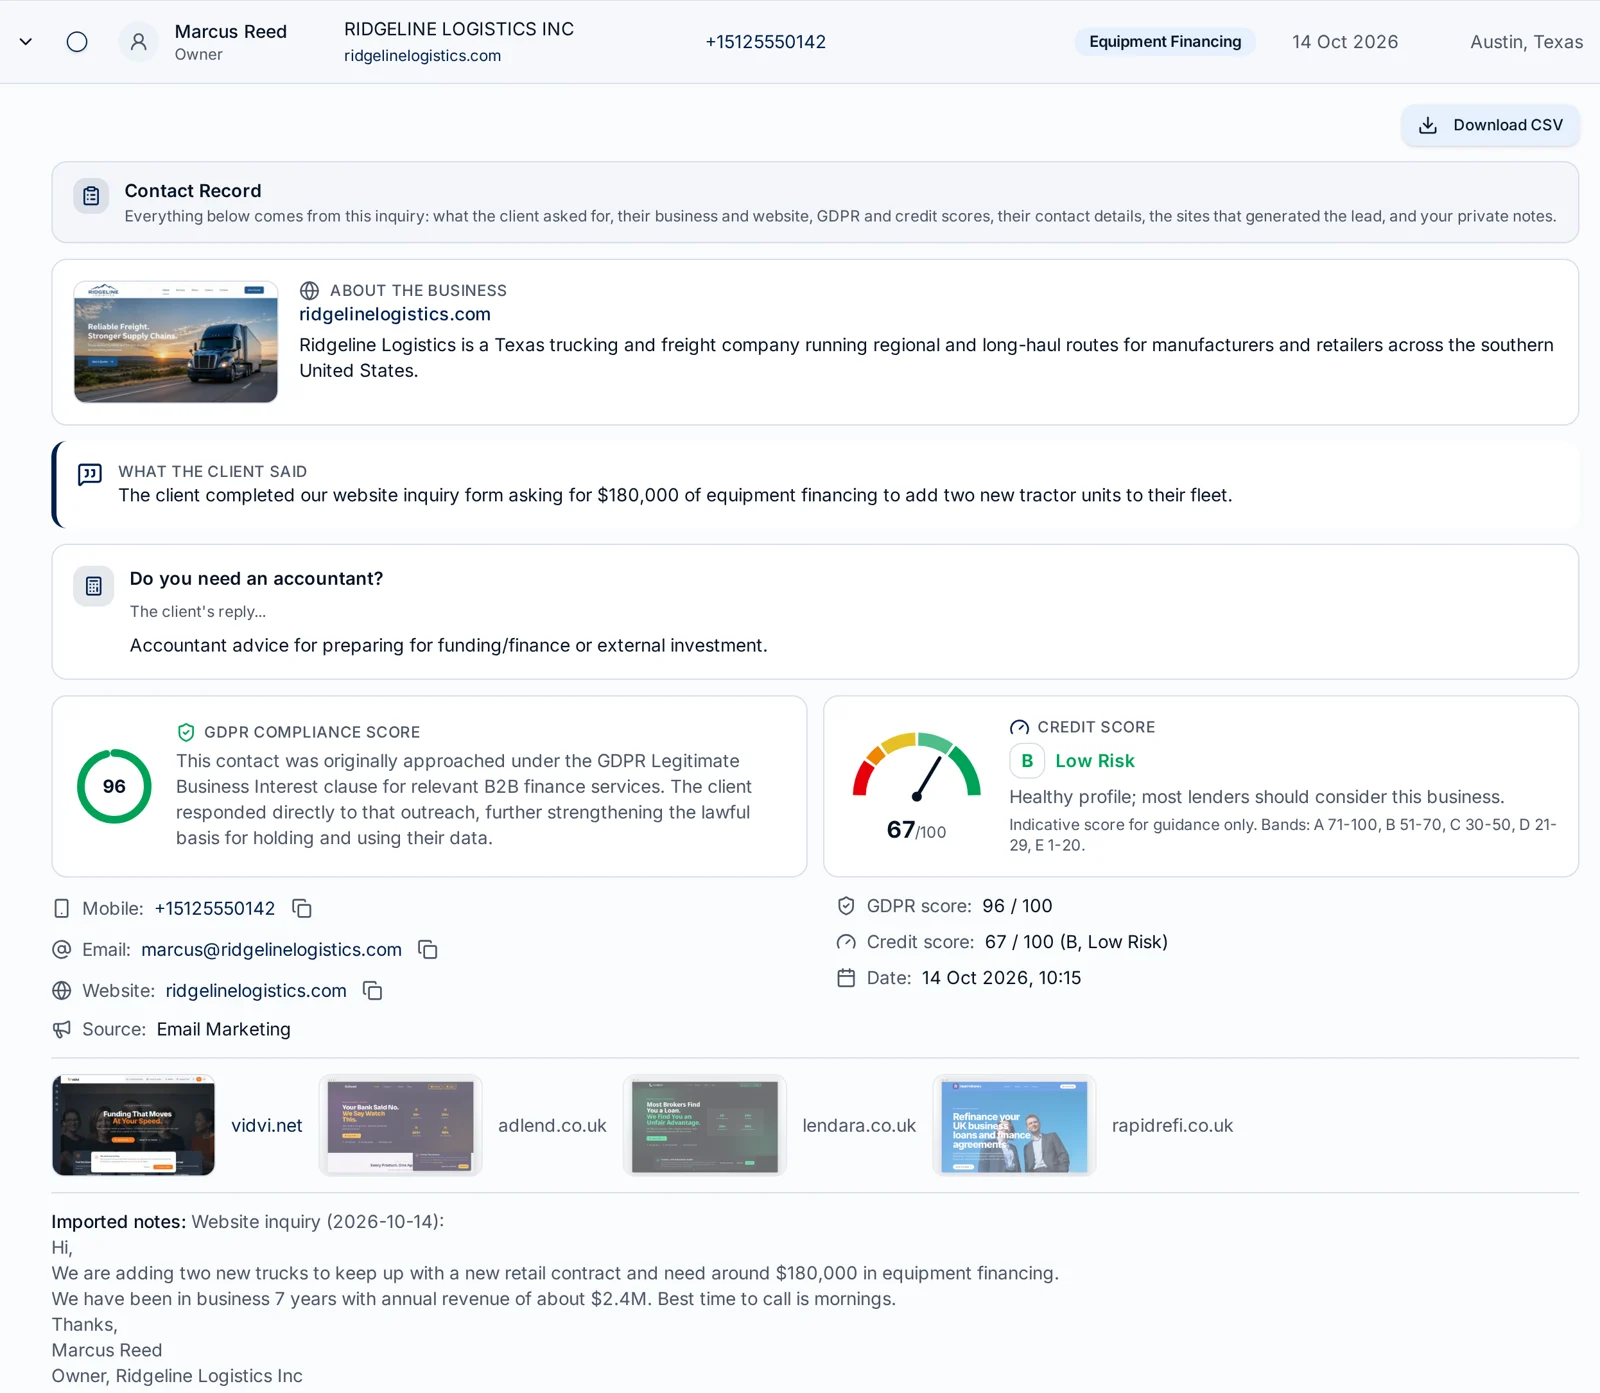This screenshot has width=1600, height=1393.
Task: Click the B credit band badge
Action: tap(1027, 761)
